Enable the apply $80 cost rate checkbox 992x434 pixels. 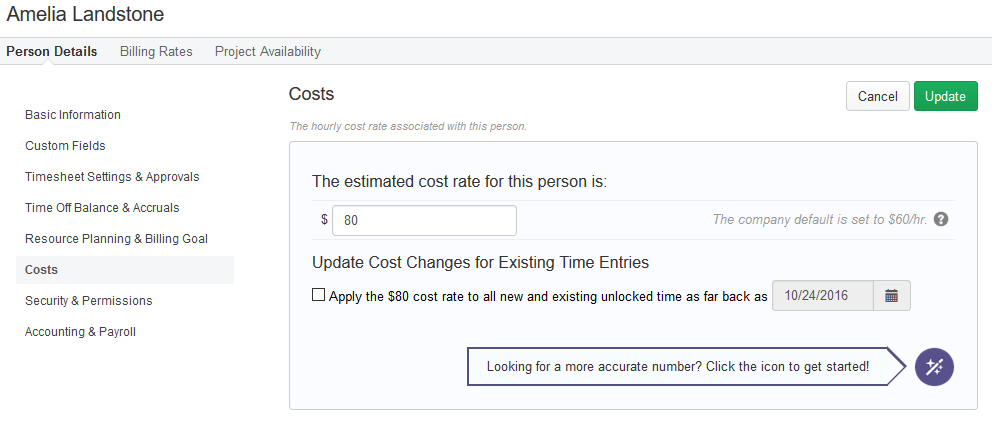tap(319, 295)
